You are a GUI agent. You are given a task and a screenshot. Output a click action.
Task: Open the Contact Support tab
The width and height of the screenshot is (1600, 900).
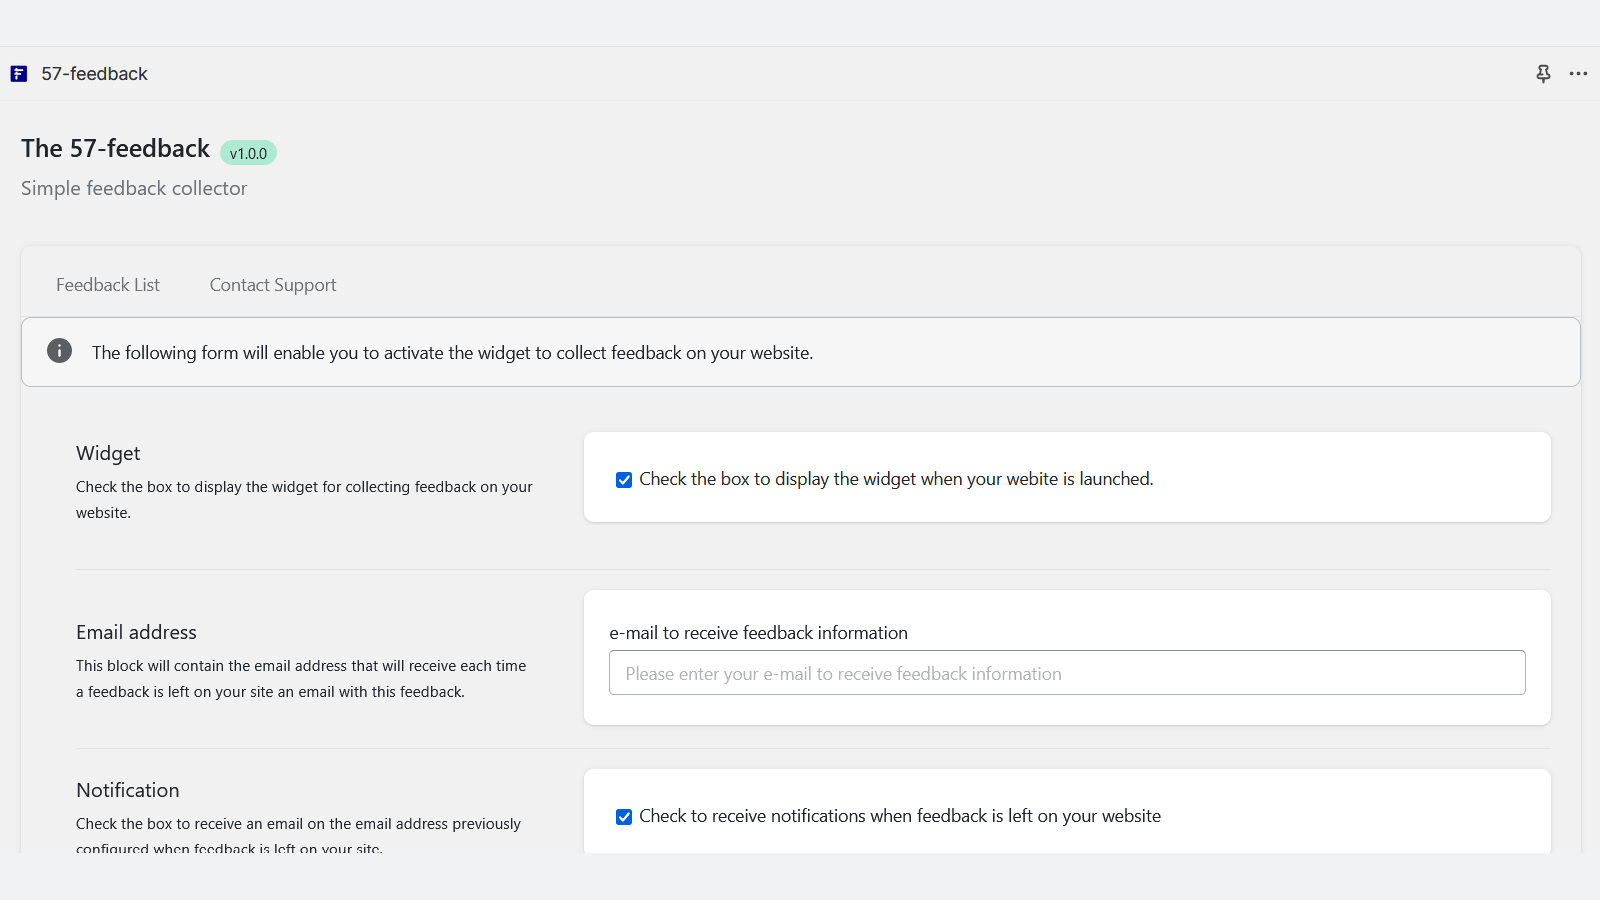click(x=273, y=285)
